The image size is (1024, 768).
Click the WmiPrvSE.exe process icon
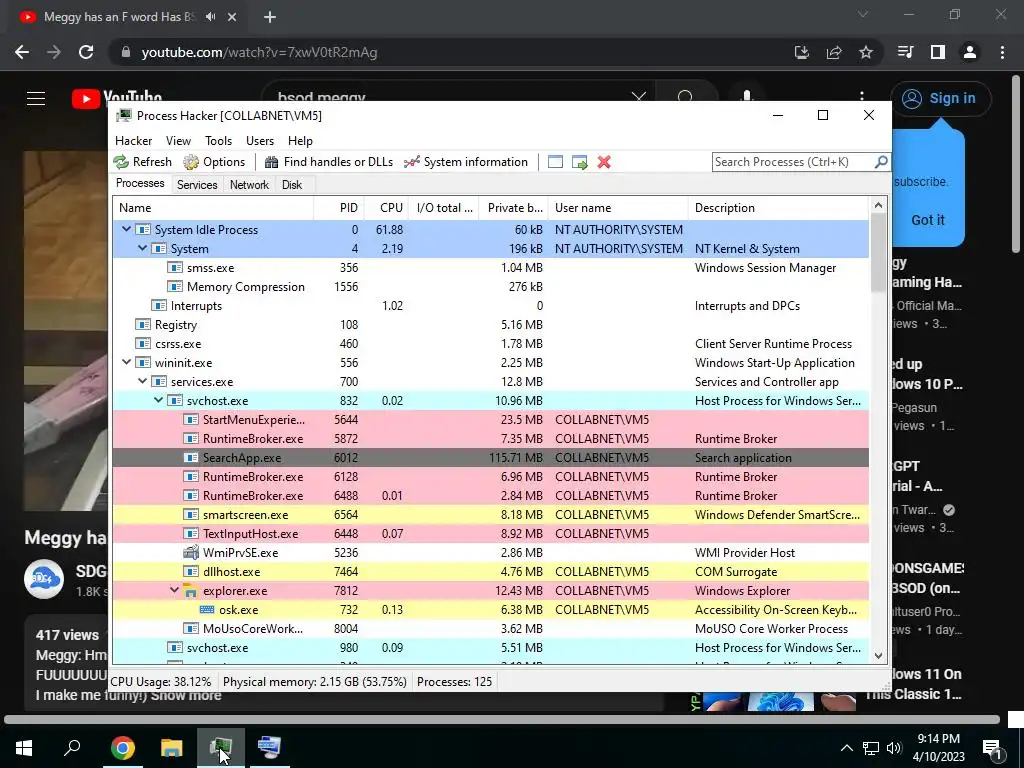click(191, 552)
